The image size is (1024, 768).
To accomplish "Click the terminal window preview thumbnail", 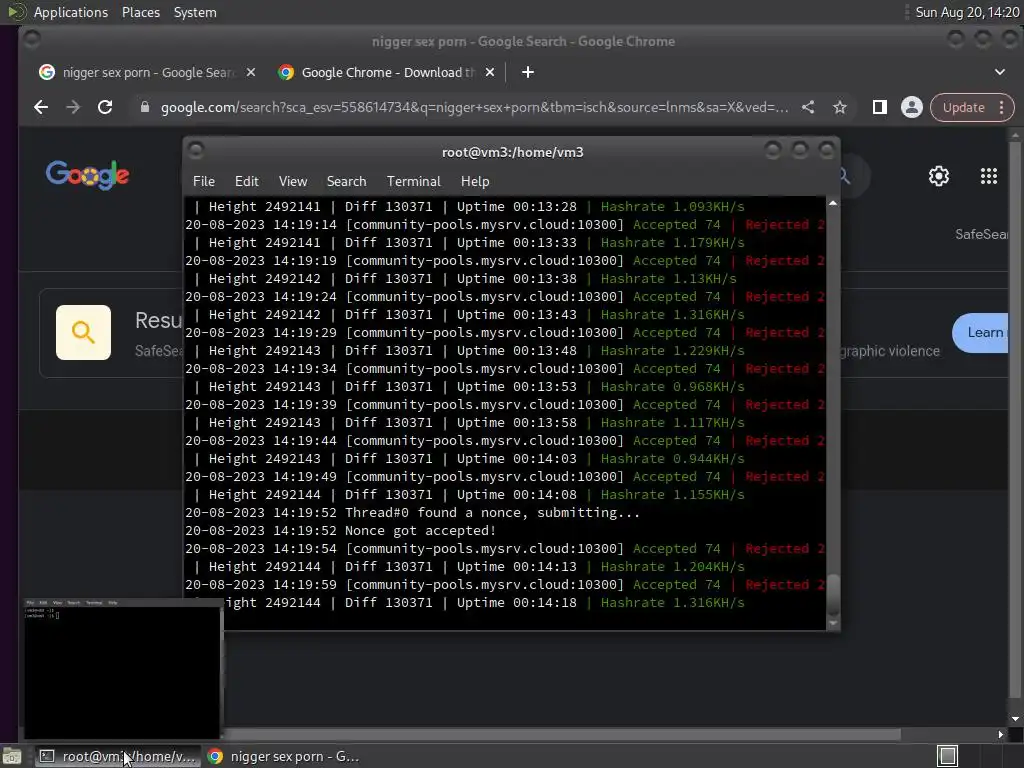I will [x=122, y=668].
